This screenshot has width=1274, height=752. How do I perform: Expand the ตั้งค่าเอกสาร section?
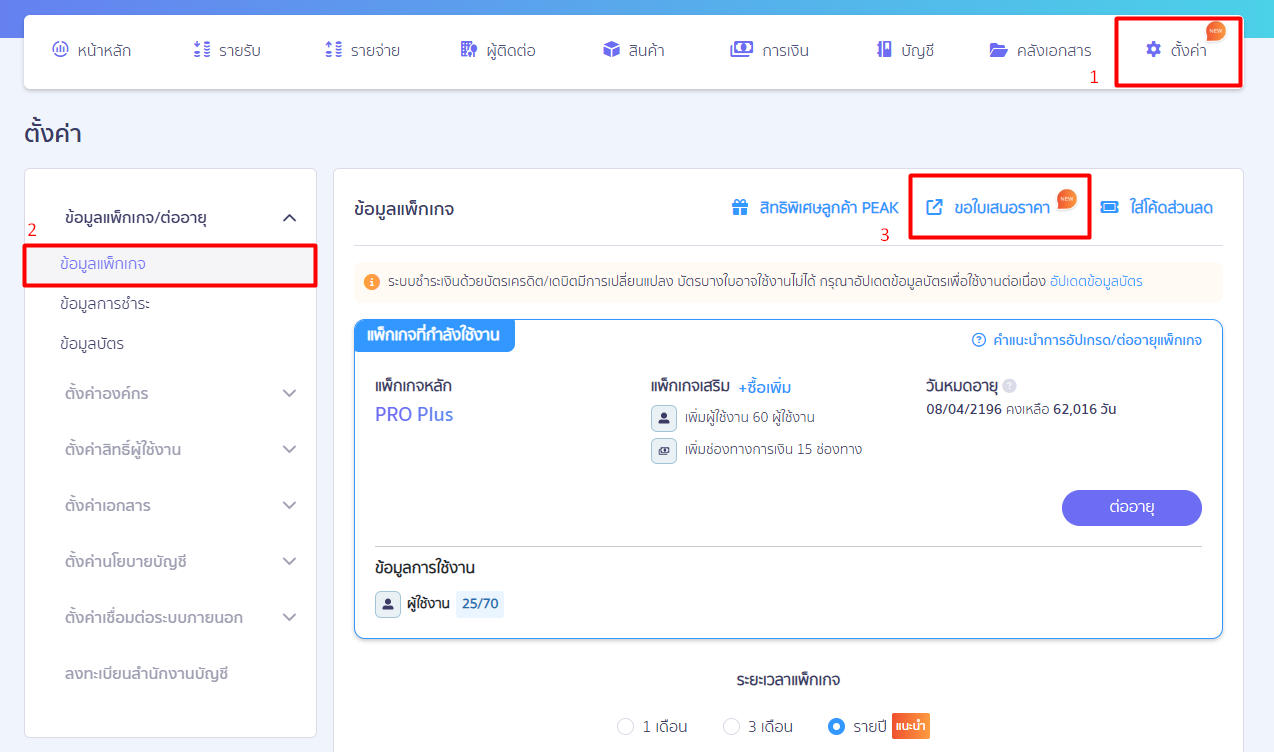[289, 505]
